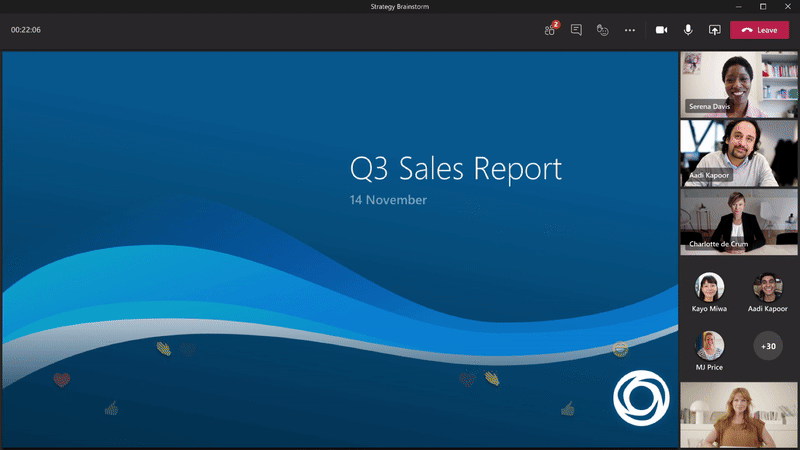The height and width of the screenshot is (450, 800).
Task: Click the Share content icon
Action: [x=714, y=30]
